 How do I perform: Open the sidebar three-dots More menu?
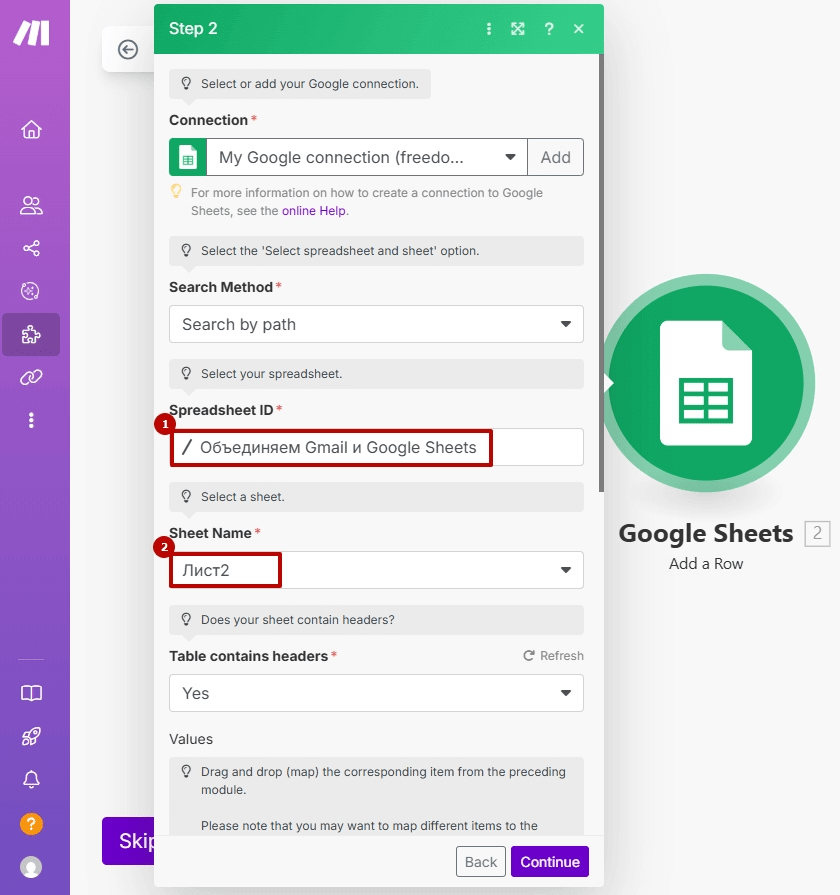click(31, 421)
